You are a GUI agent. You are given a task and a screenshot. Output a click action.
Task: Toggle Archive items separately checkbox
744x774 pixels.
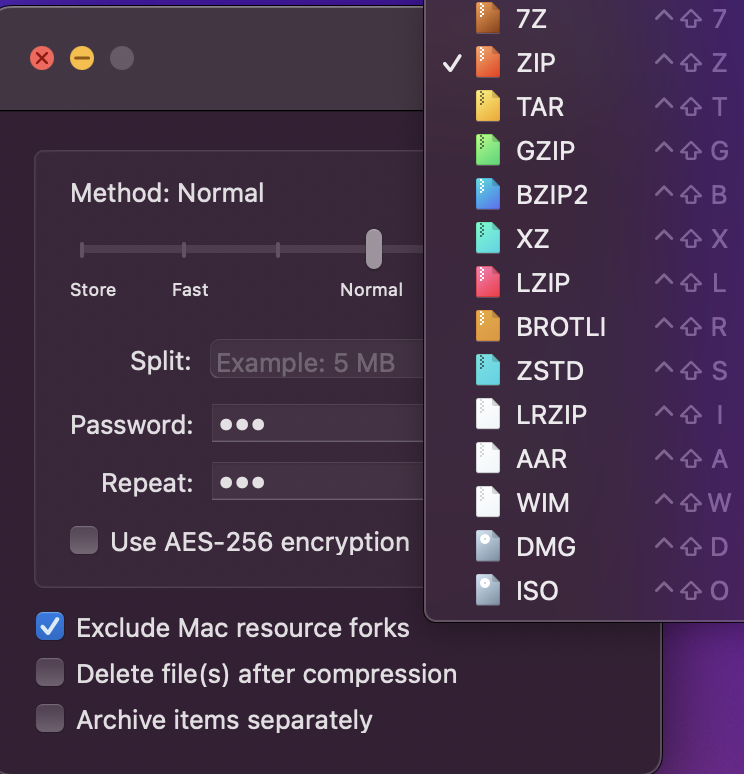(x=50, y=720)
